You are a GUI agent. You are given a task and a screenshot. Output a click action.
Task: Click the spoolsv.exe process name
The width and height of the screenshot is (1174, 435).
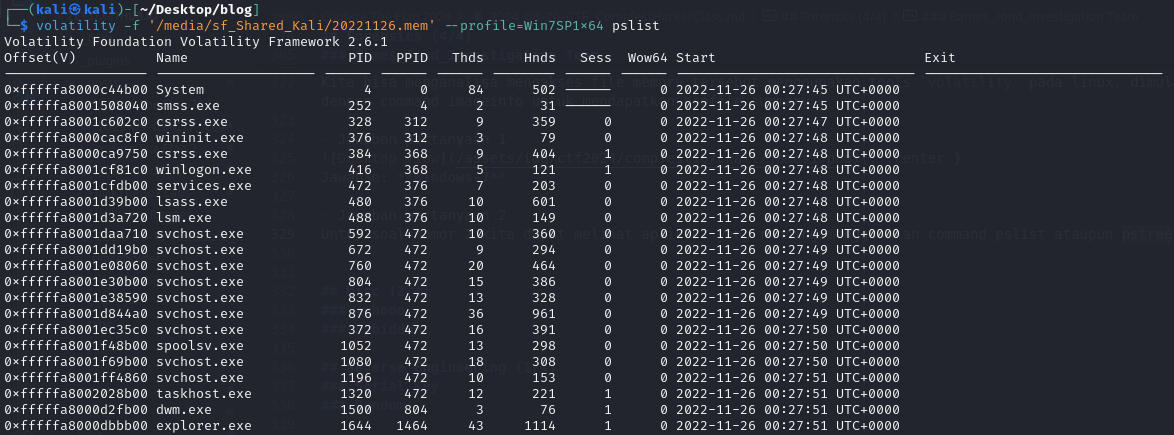tap(200, 346)
